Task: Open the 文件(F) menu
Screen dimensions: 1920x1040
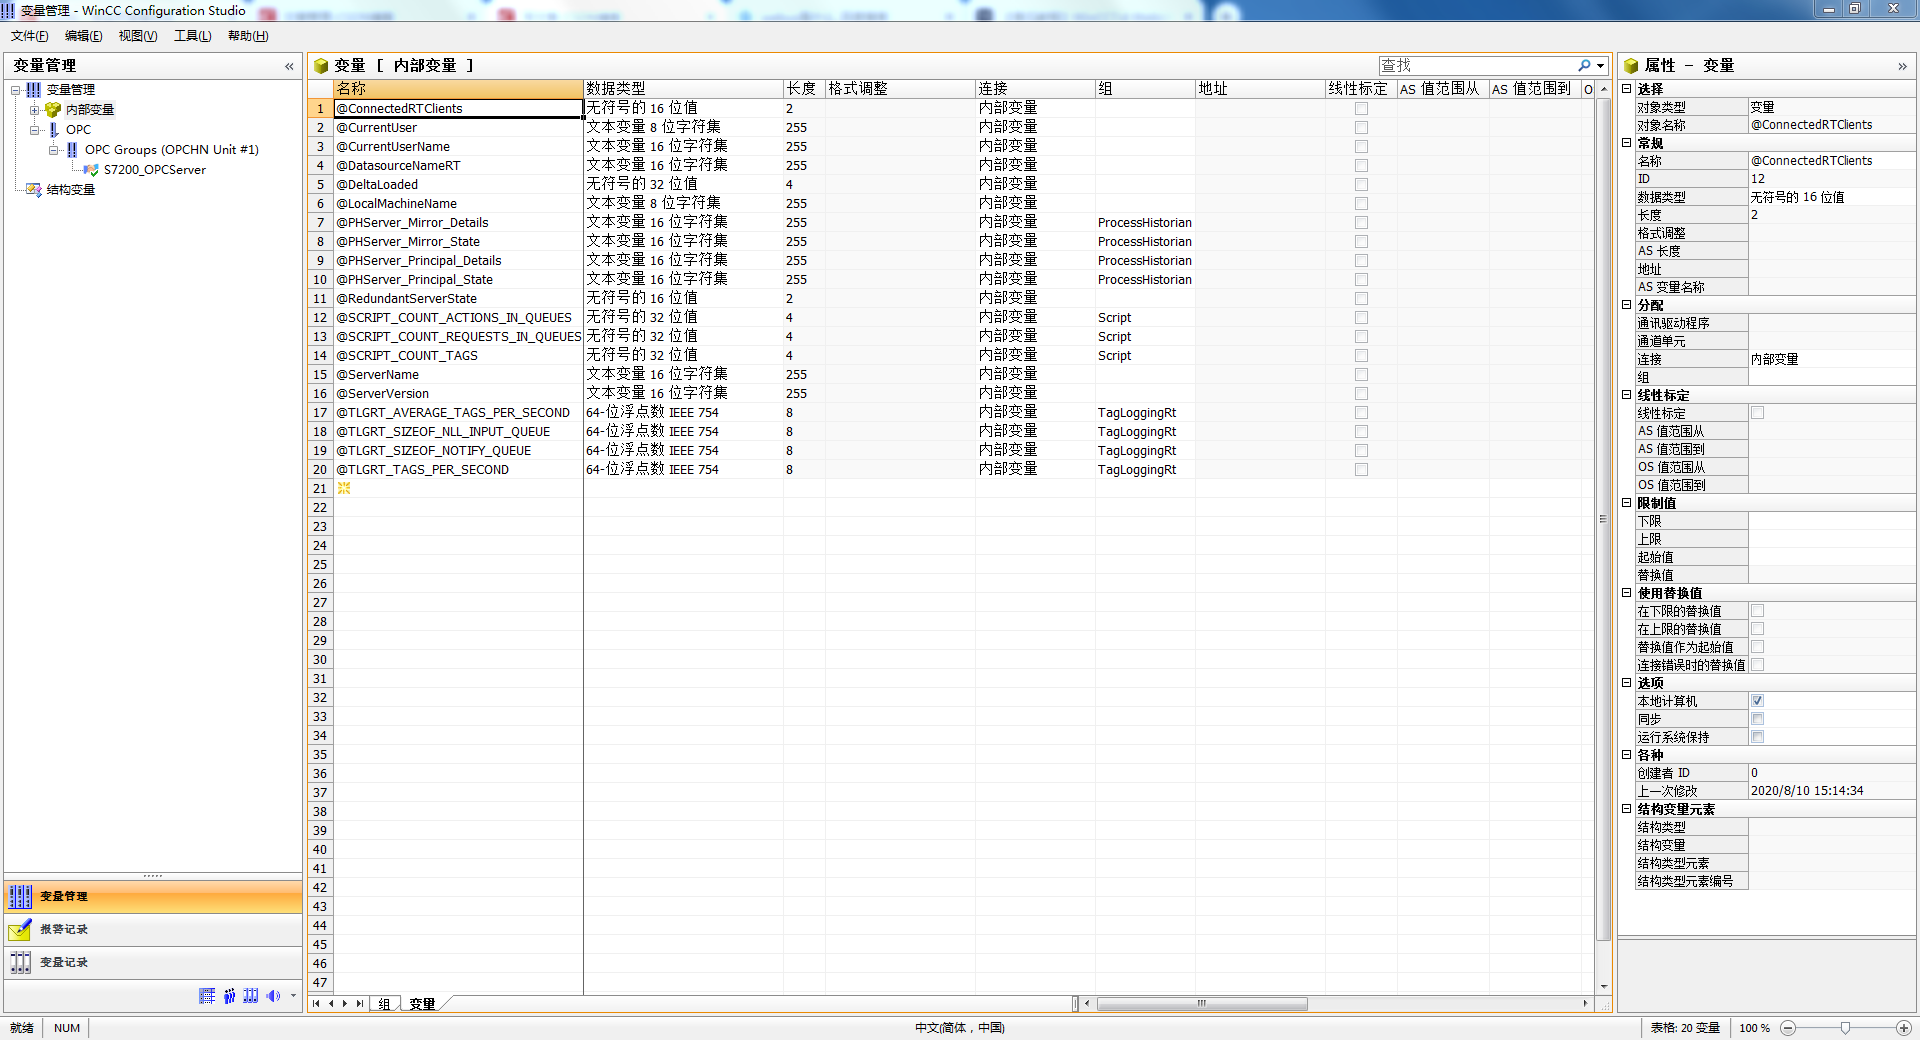Action: pos(29,36)
